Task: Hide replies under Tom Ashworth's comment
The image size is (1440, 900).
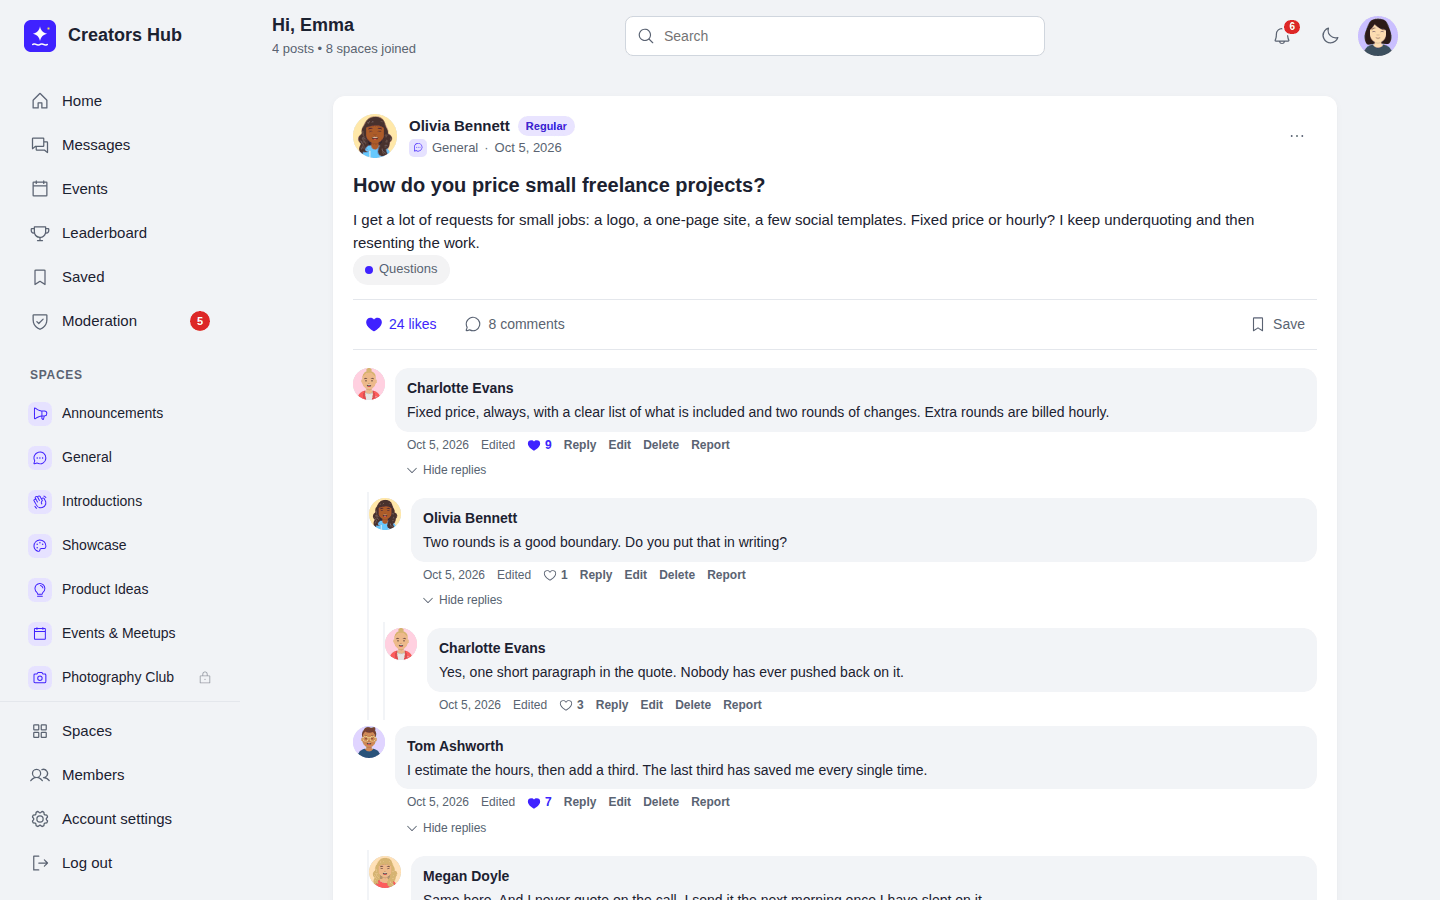Action: pyautogui.click(x=447, y=828)
